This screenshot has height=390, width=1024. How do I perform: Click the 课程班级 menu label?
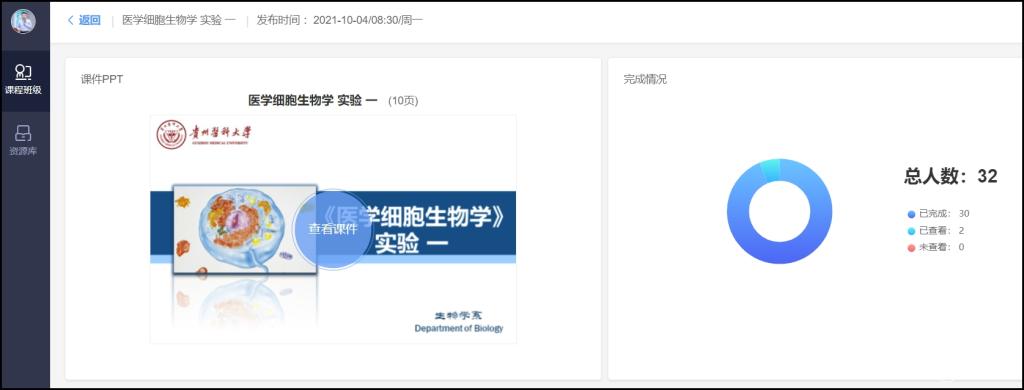pyautogui.click(x=24, y=90)
